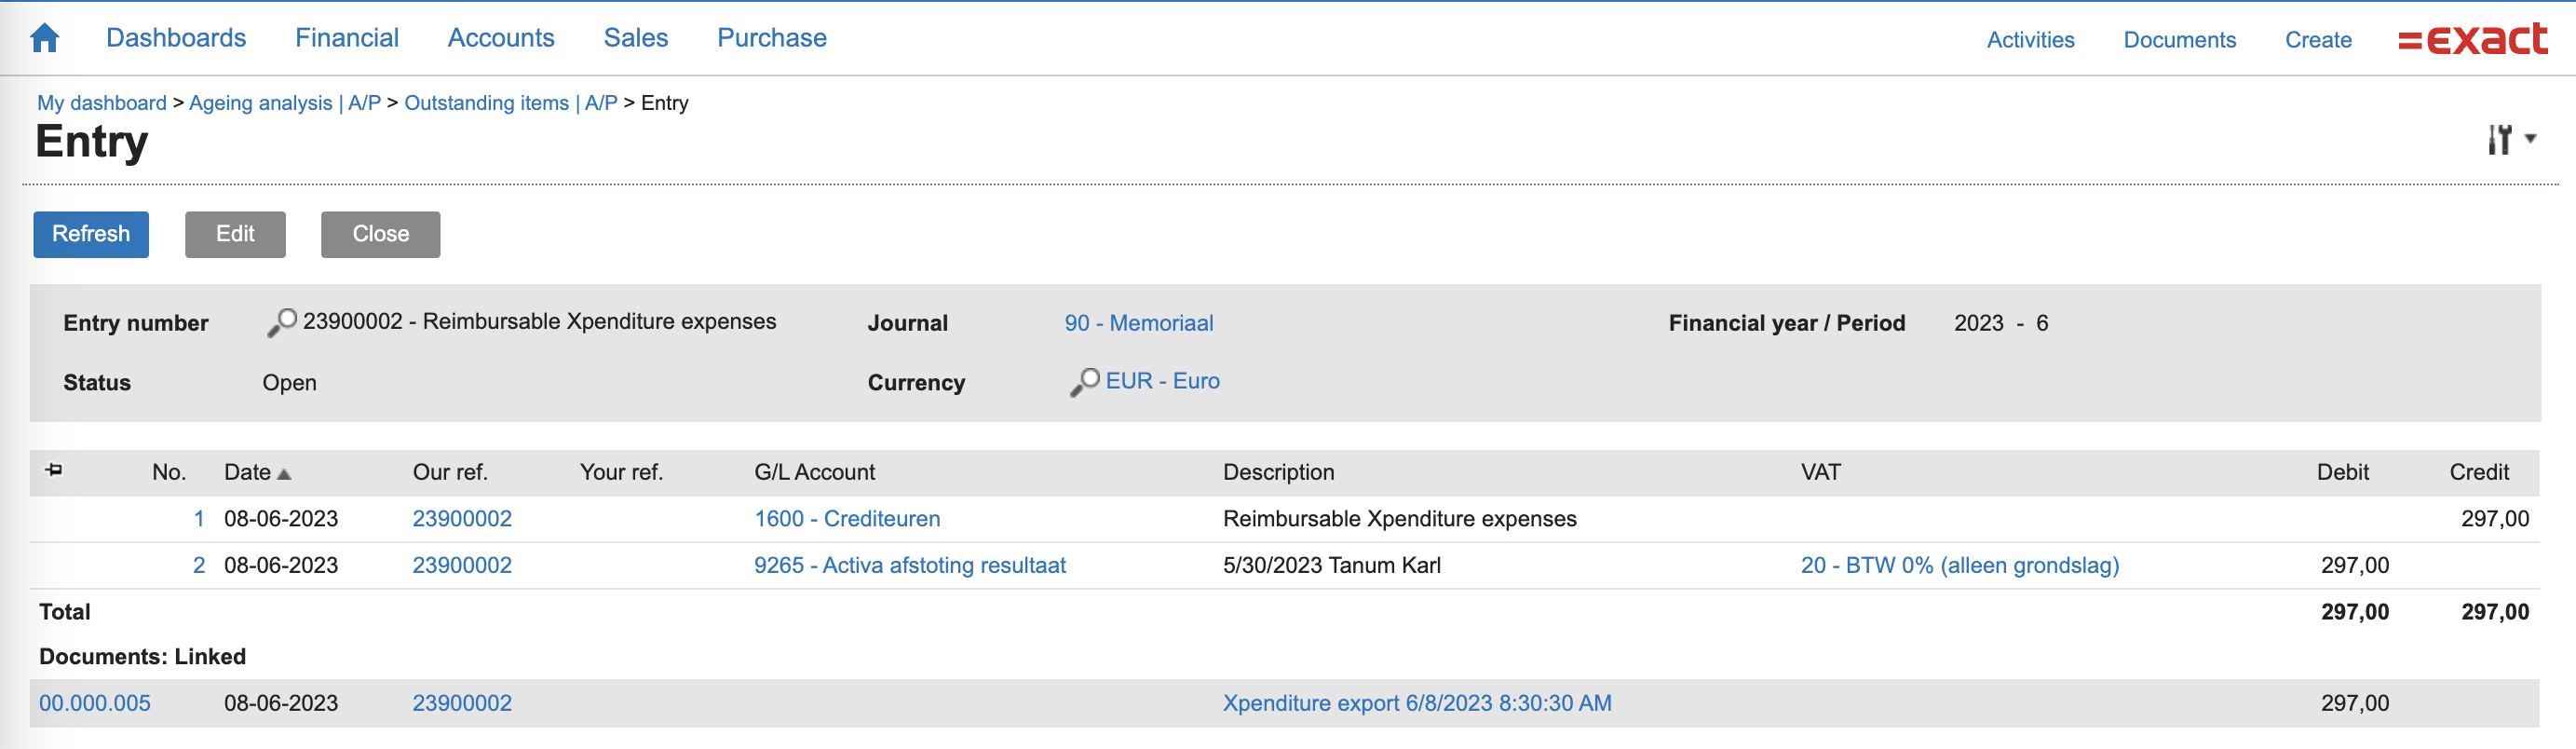This screenshot has width=2576, height=749.
Task: Open the page settings tools icon
Action: [2501, 139]
